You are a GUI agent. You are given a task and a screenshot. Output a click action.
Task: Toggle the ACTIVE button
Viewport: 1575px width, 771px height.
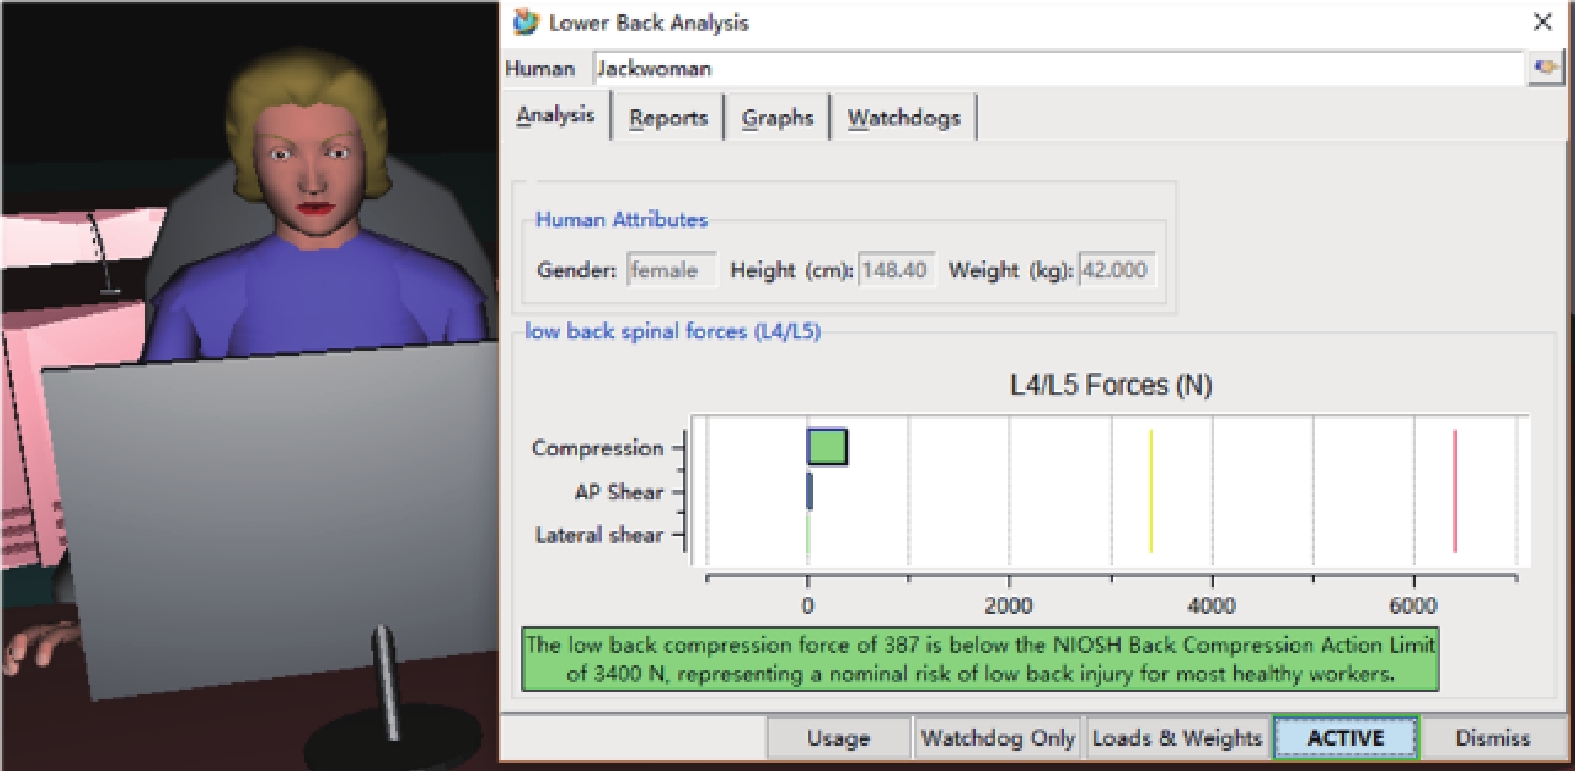(x=1345, y=738)
